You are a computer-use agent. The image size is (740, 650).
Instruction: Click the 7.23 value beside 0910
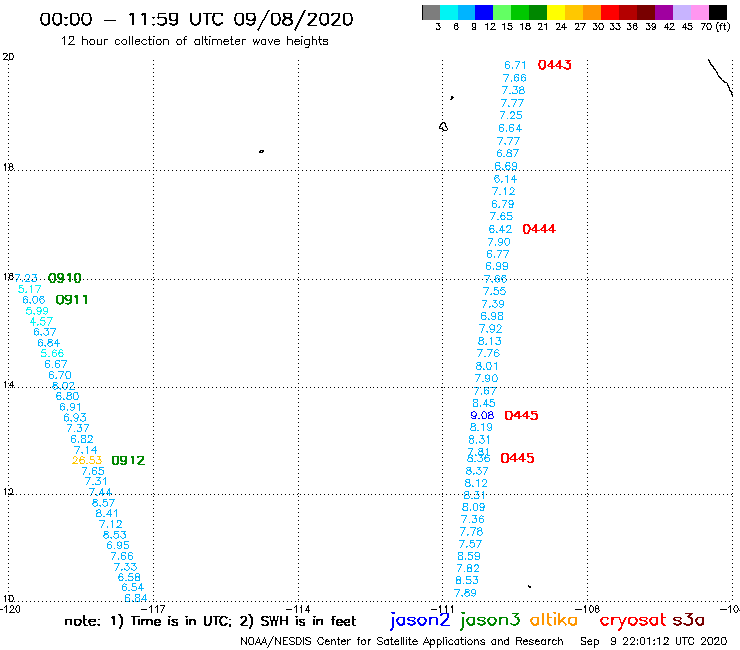[x=26, y=279]
